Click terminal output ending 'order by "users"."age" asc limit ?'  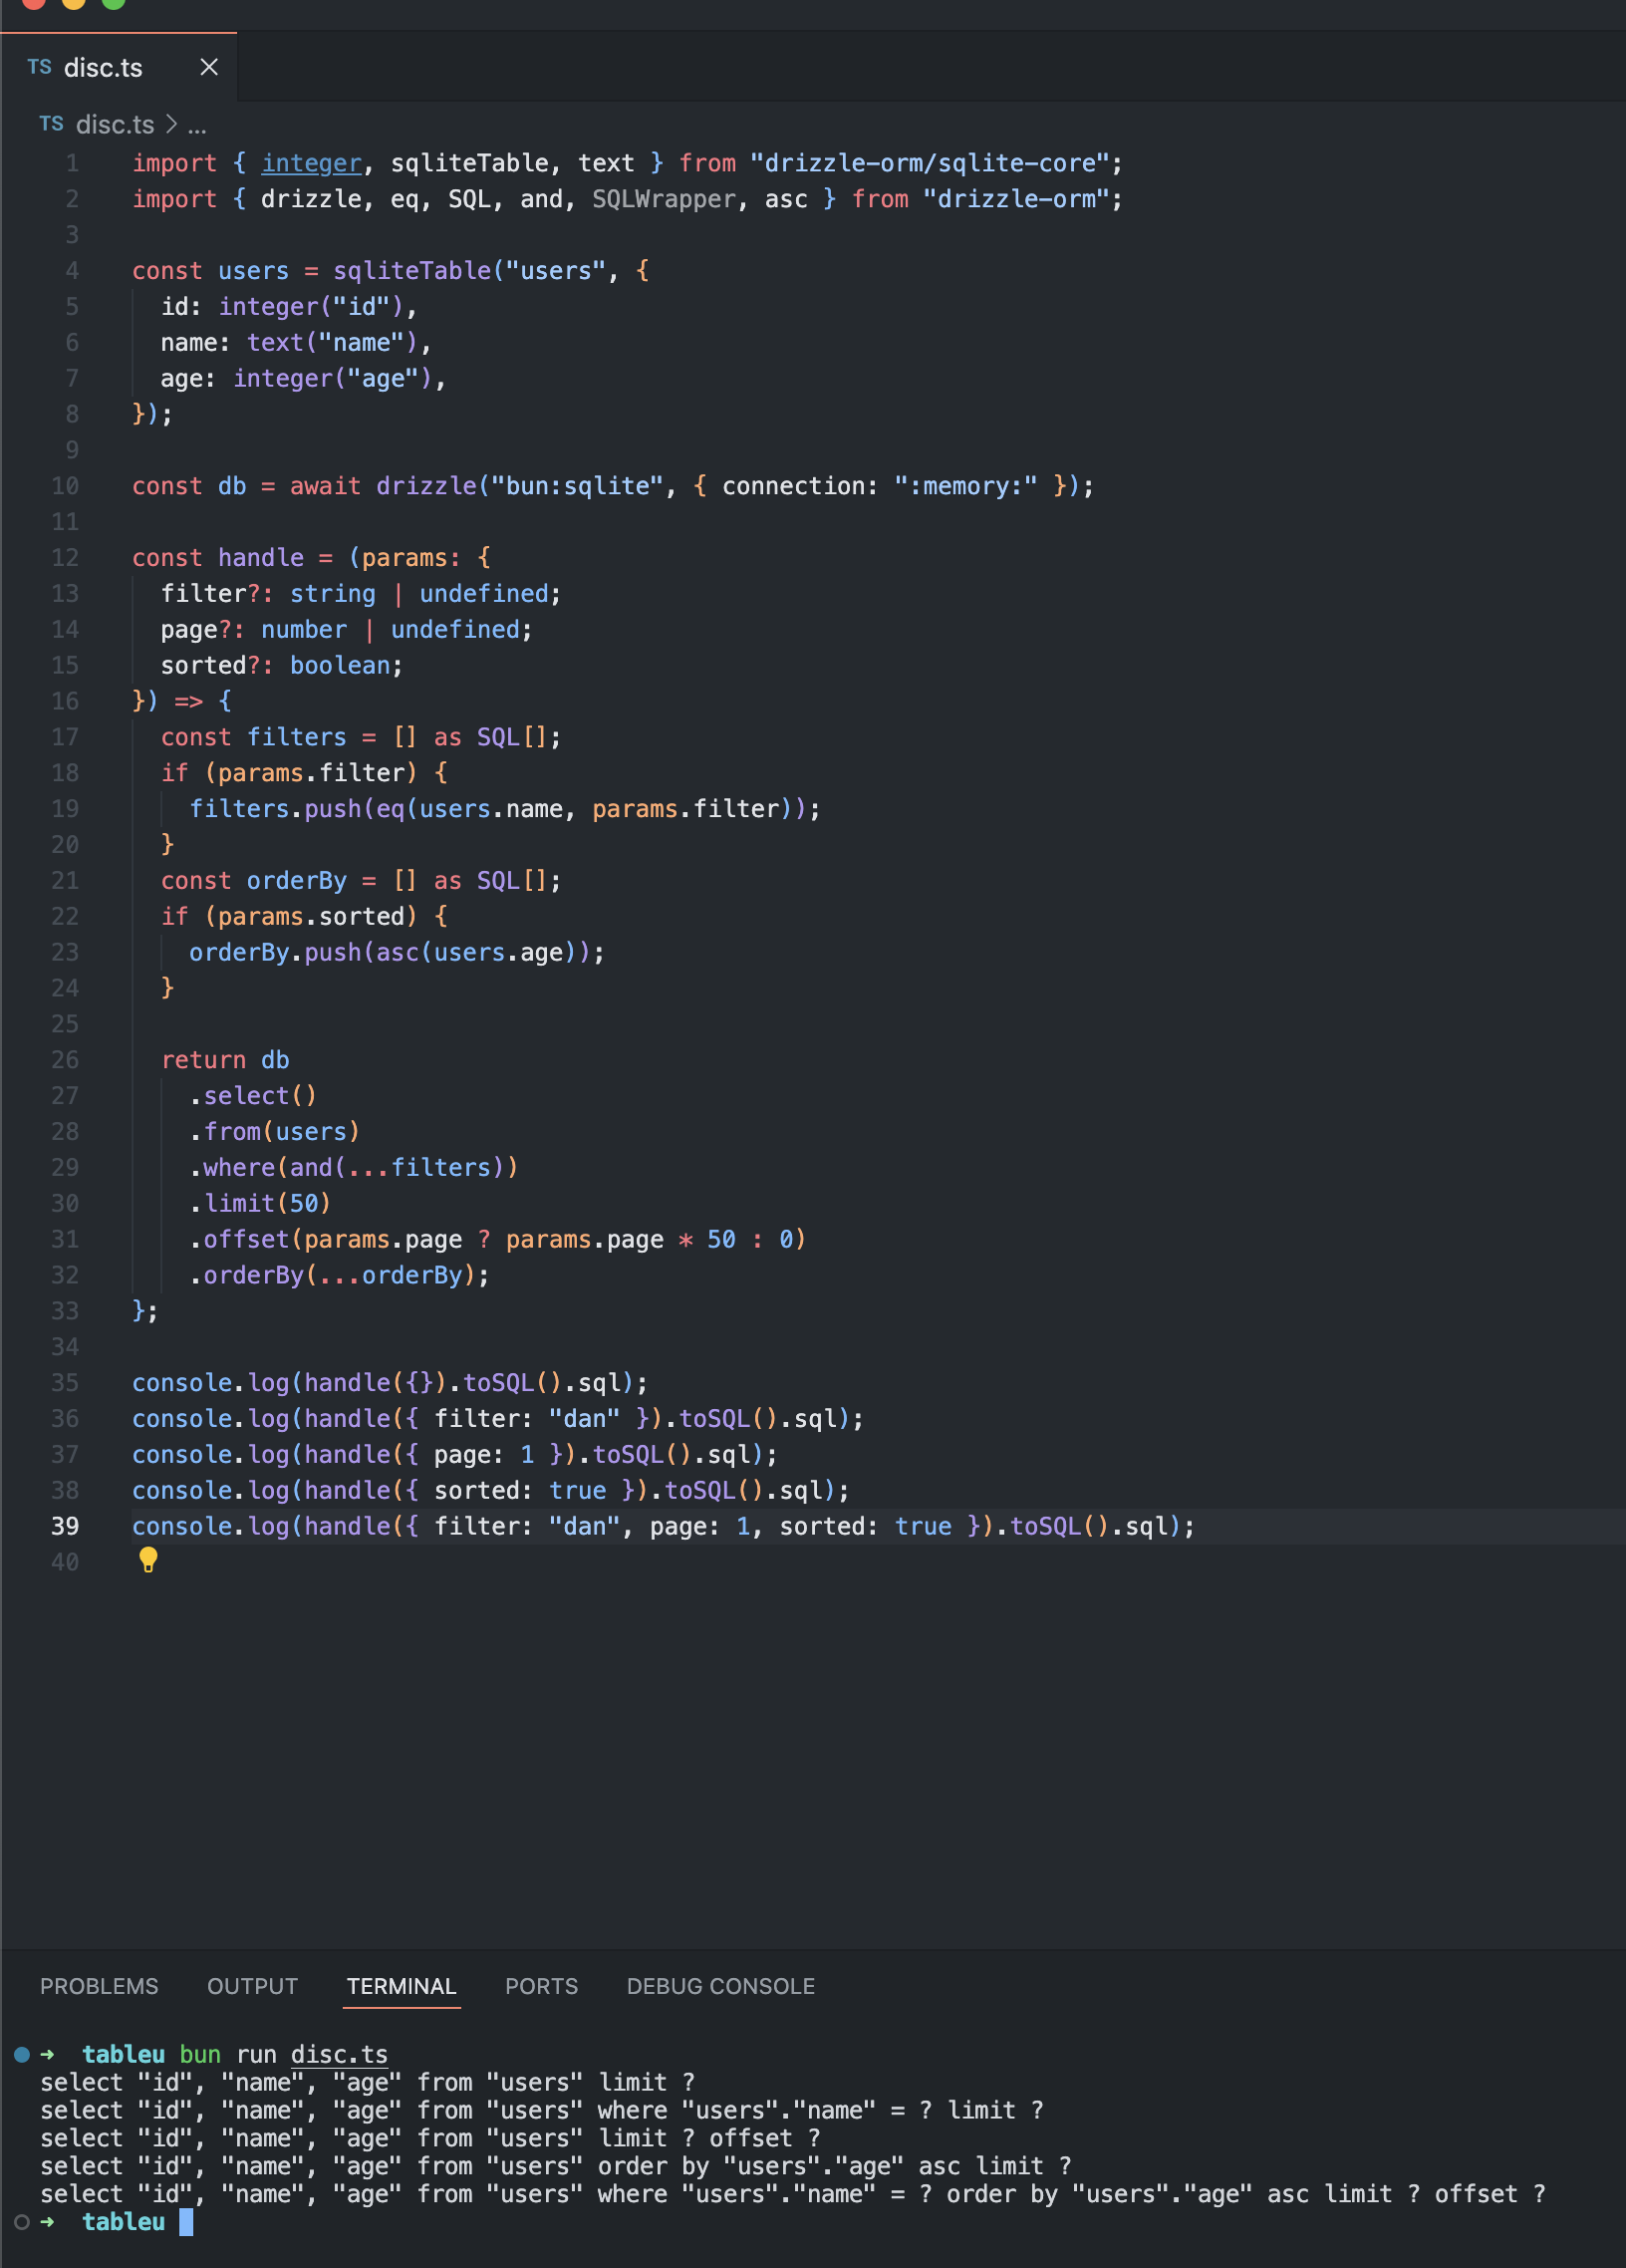pos(556,2166)
